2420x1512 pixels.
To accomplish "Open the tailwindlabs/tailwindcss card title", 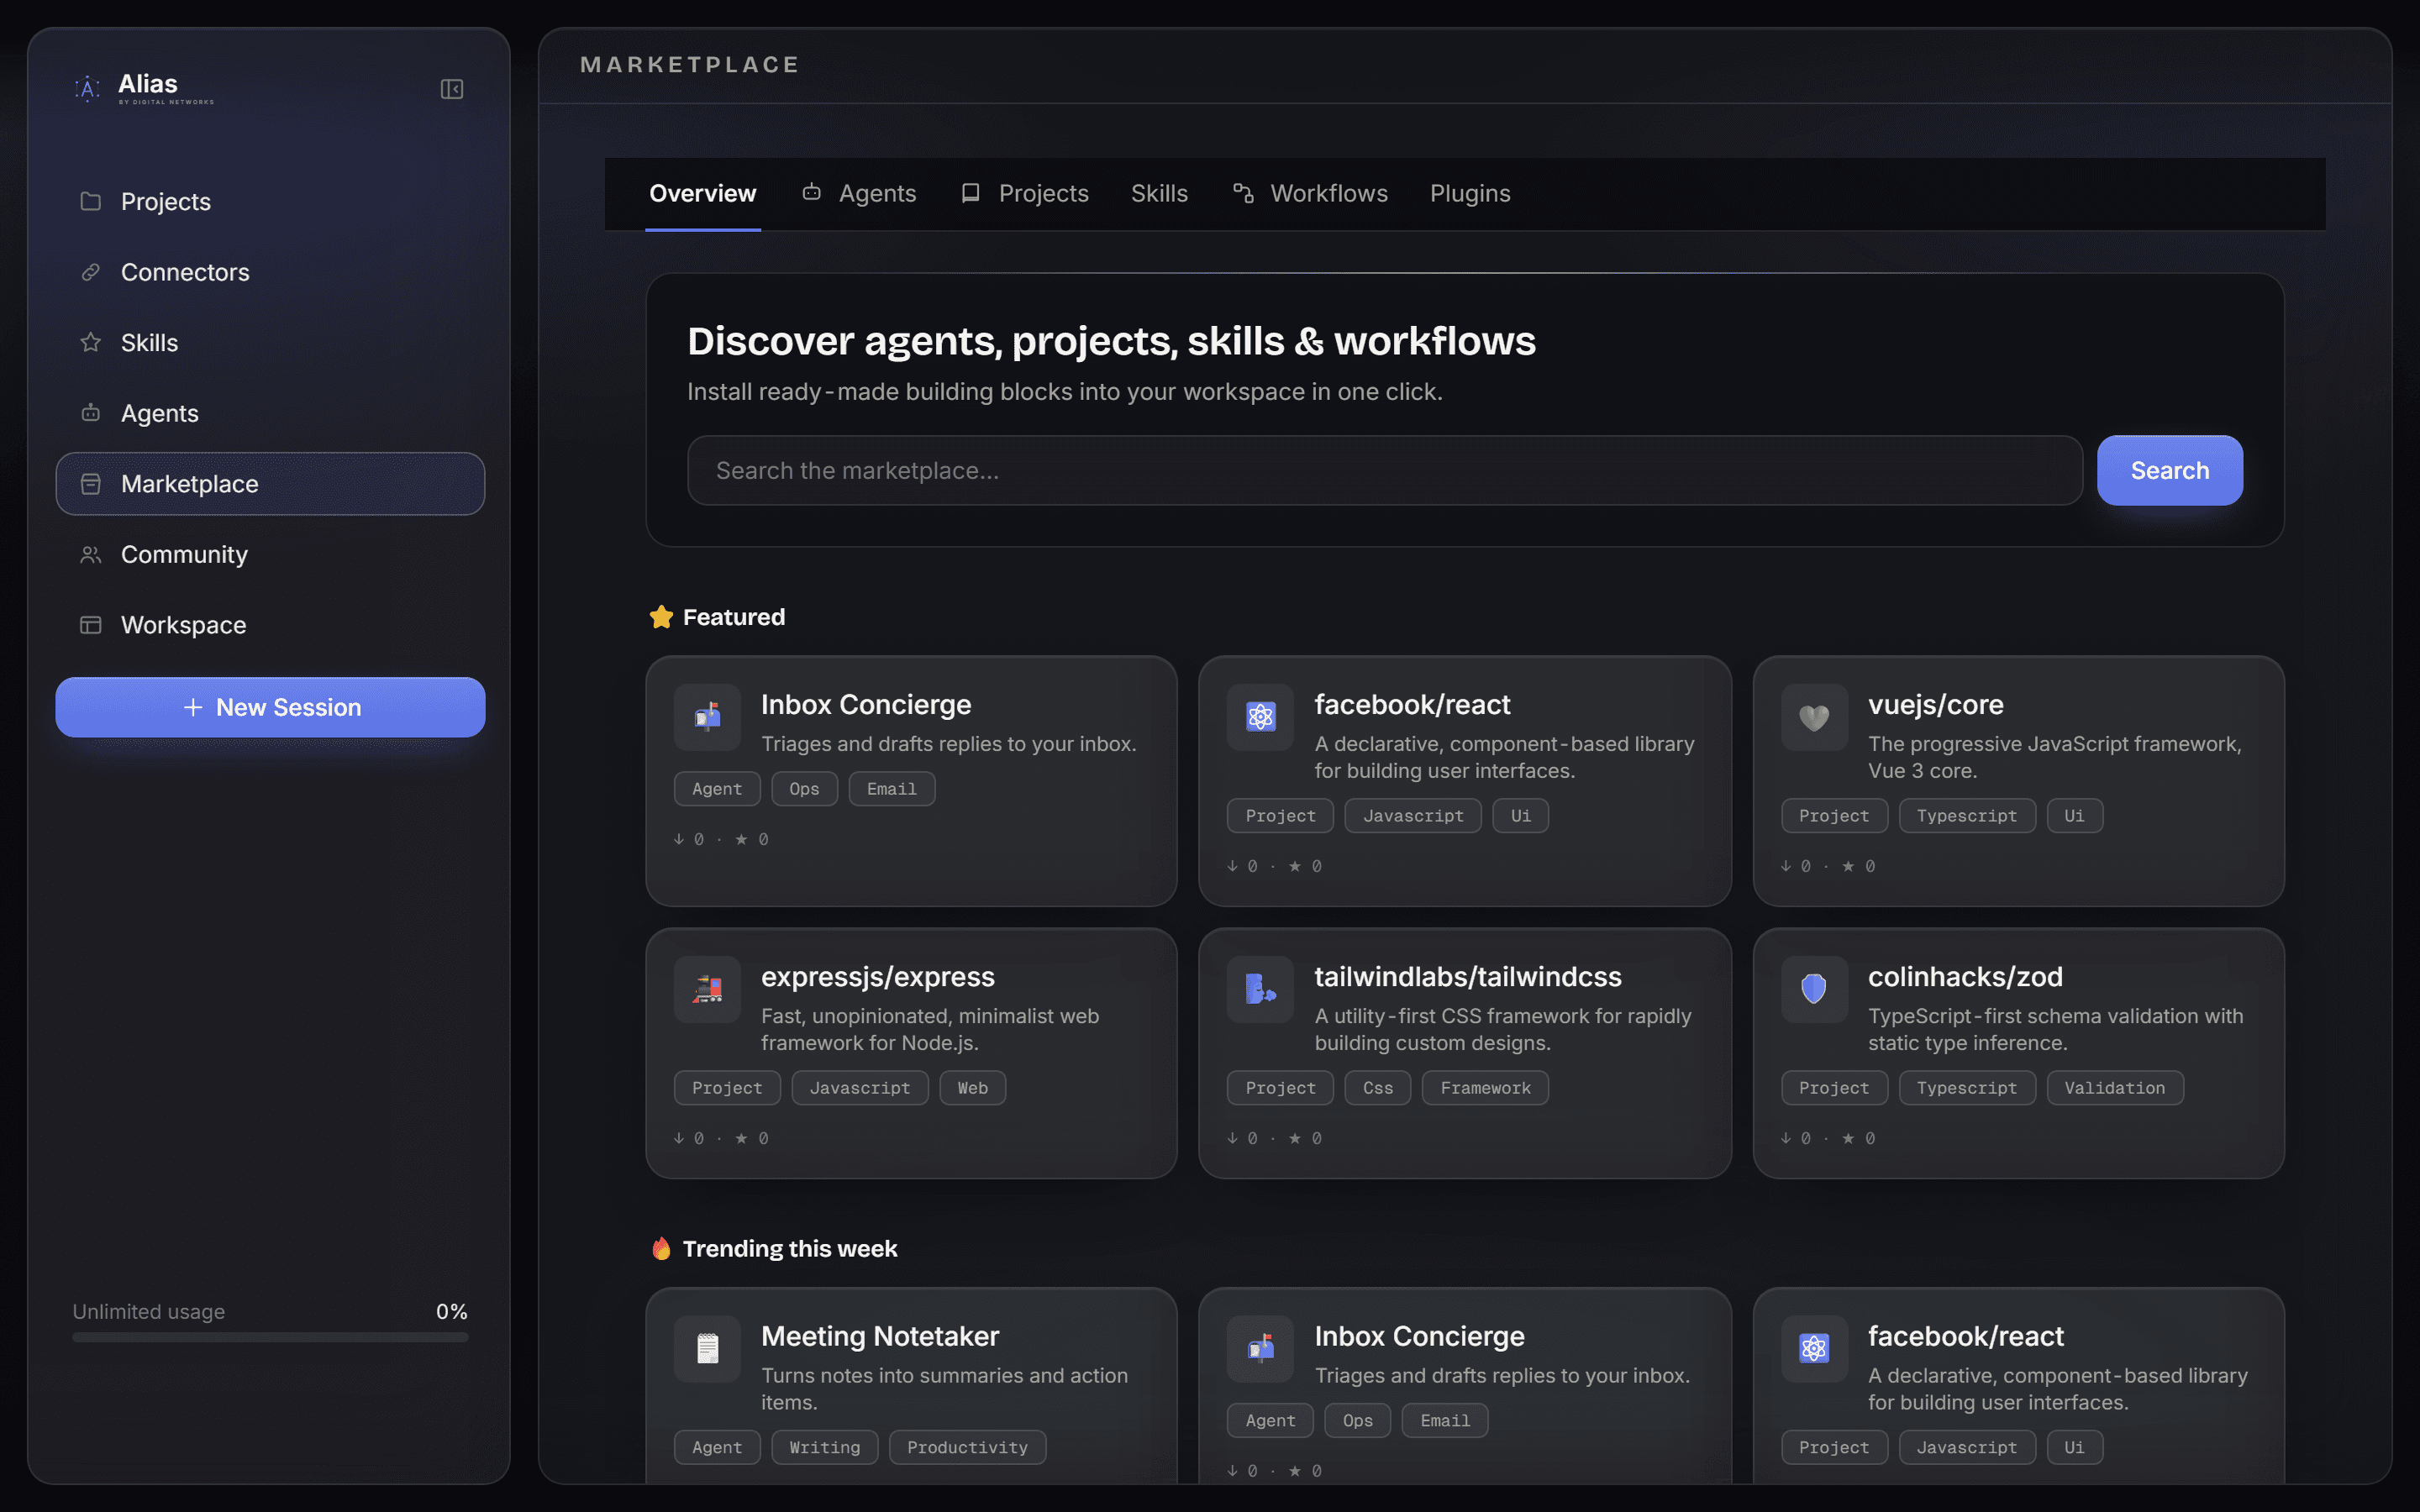I will [x=1468, y=977].
